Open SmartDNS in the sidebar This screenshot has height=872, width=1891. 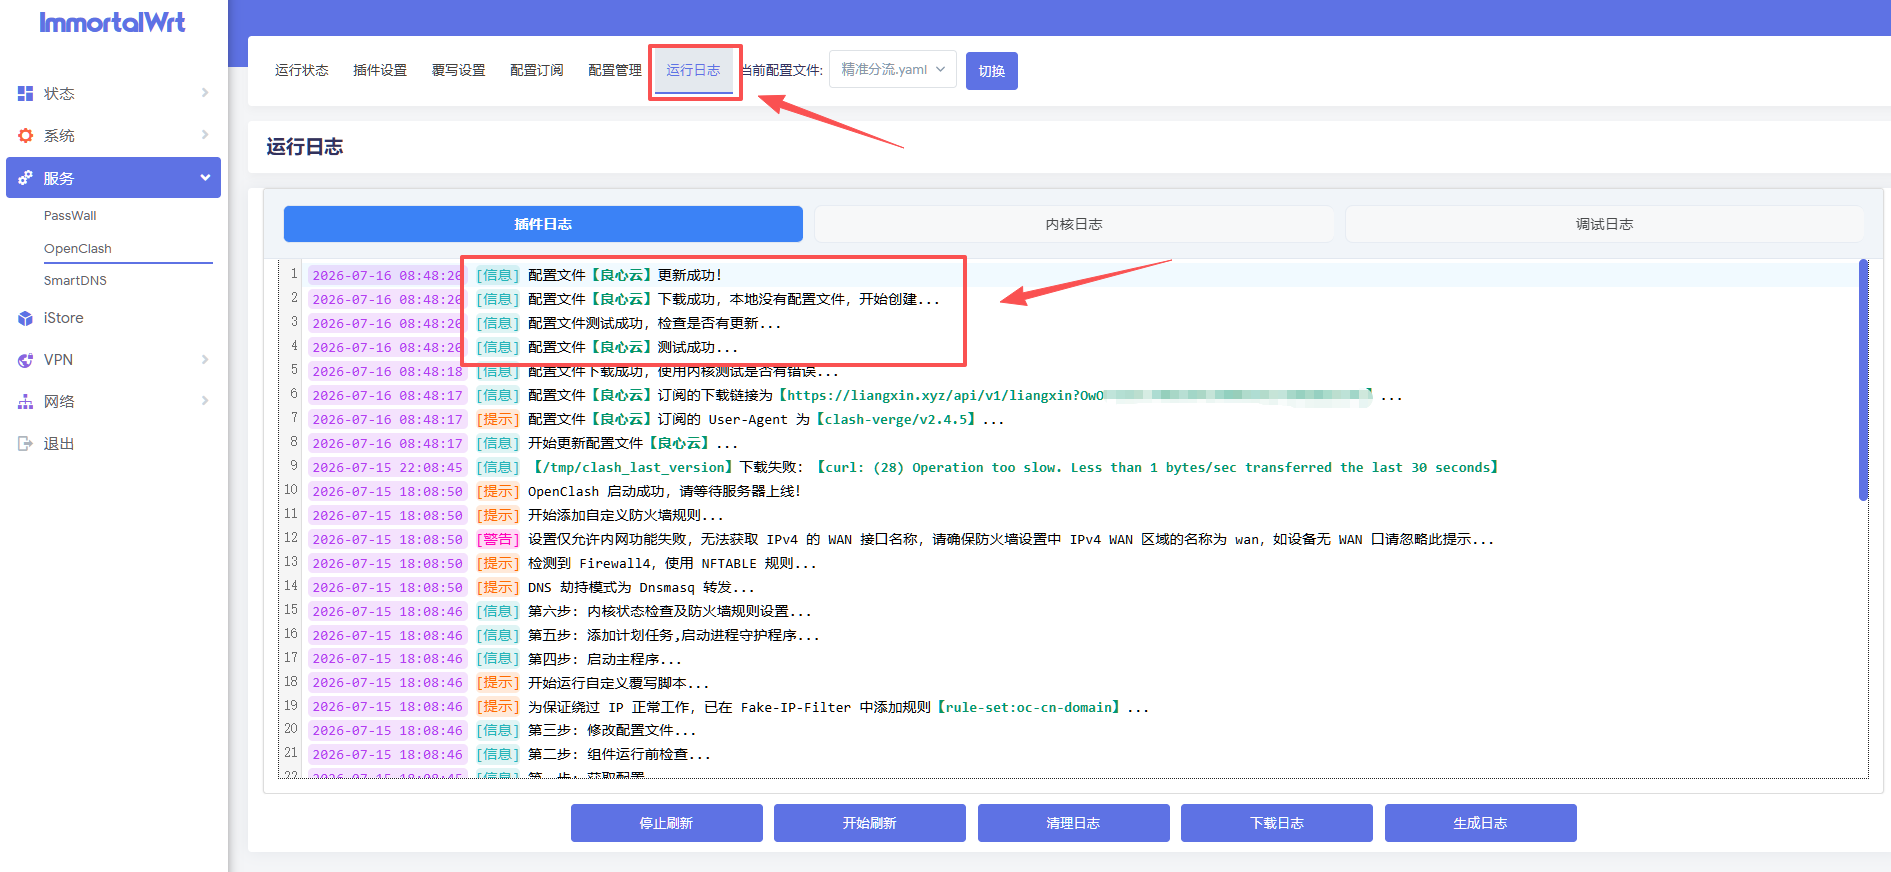75,281
